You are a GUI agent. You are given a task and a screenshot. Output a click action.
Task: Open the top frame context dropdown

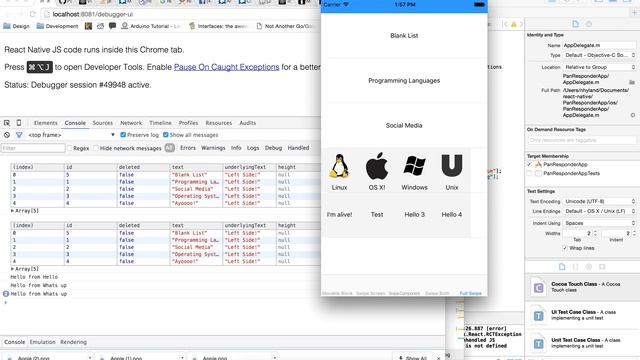point(71,135)
